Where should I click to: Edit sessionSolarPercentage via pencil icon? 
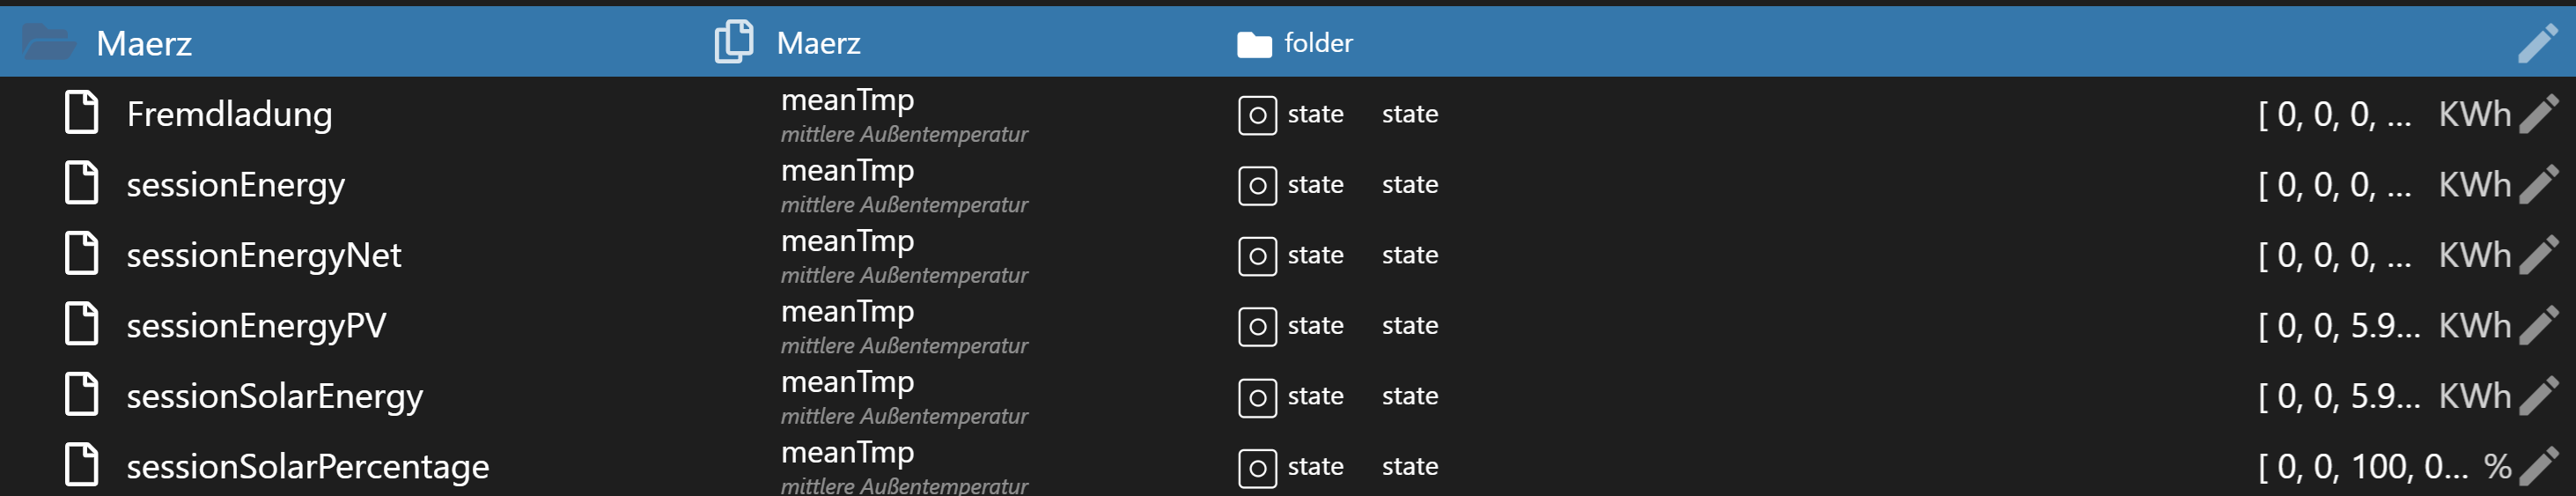pos(2538,466)
